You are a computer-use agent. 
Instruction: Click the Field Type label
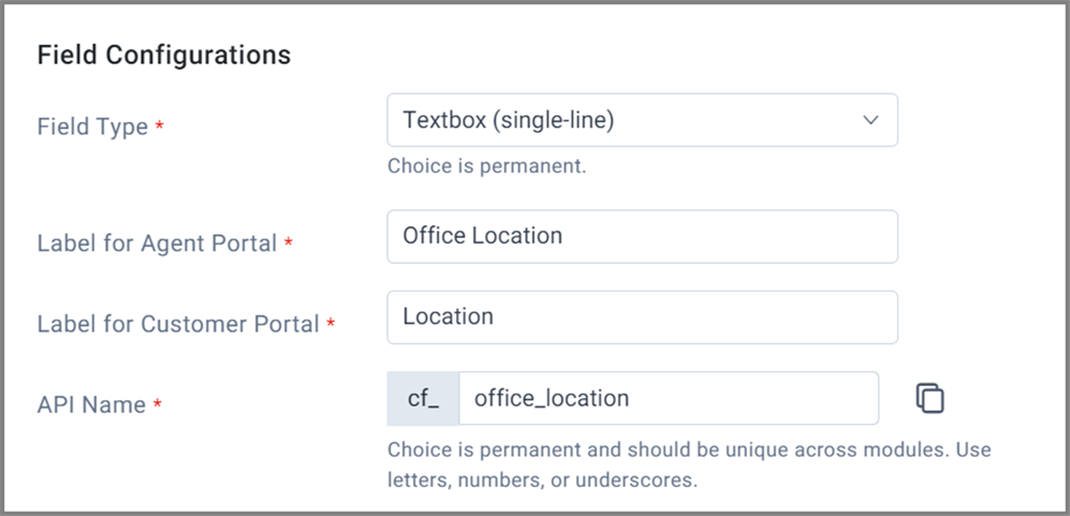[x=92, y=127]
